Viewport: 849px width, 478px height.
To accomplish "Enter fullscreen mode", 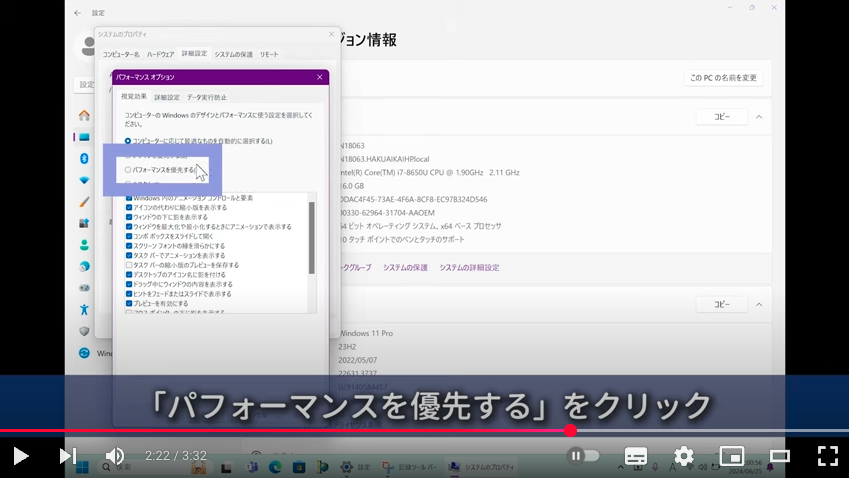I will (828, 456).
